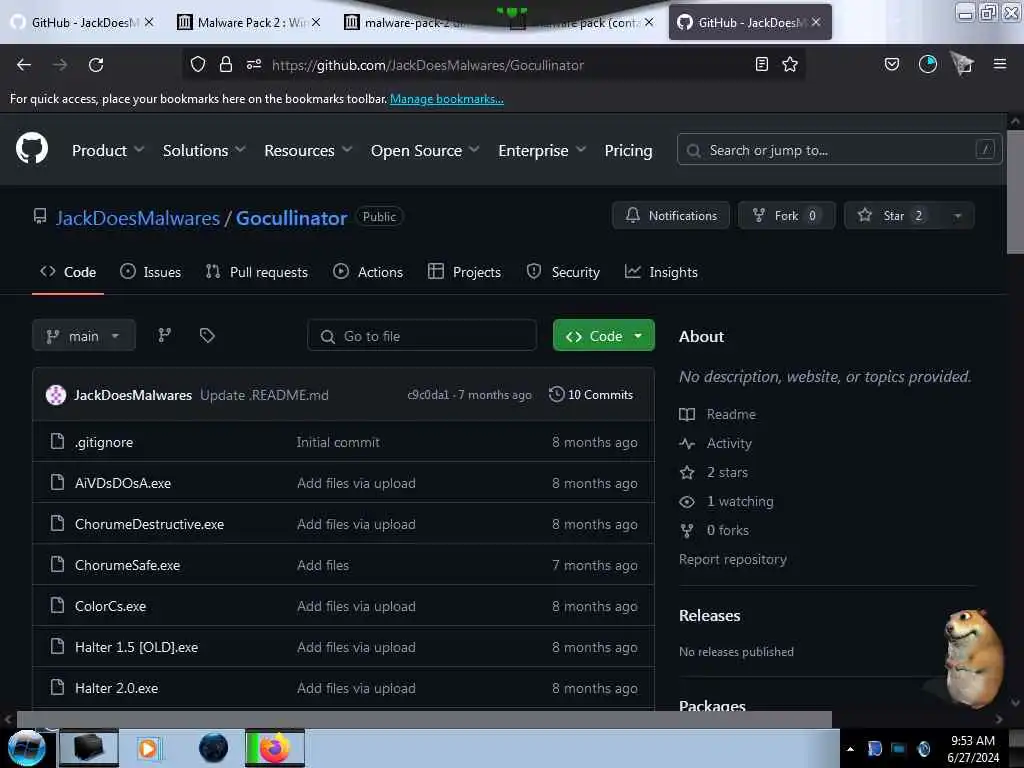Open the Star lists dropdown arrow
This screenshot has height=768, width=1024.
(x=957, y=216)
